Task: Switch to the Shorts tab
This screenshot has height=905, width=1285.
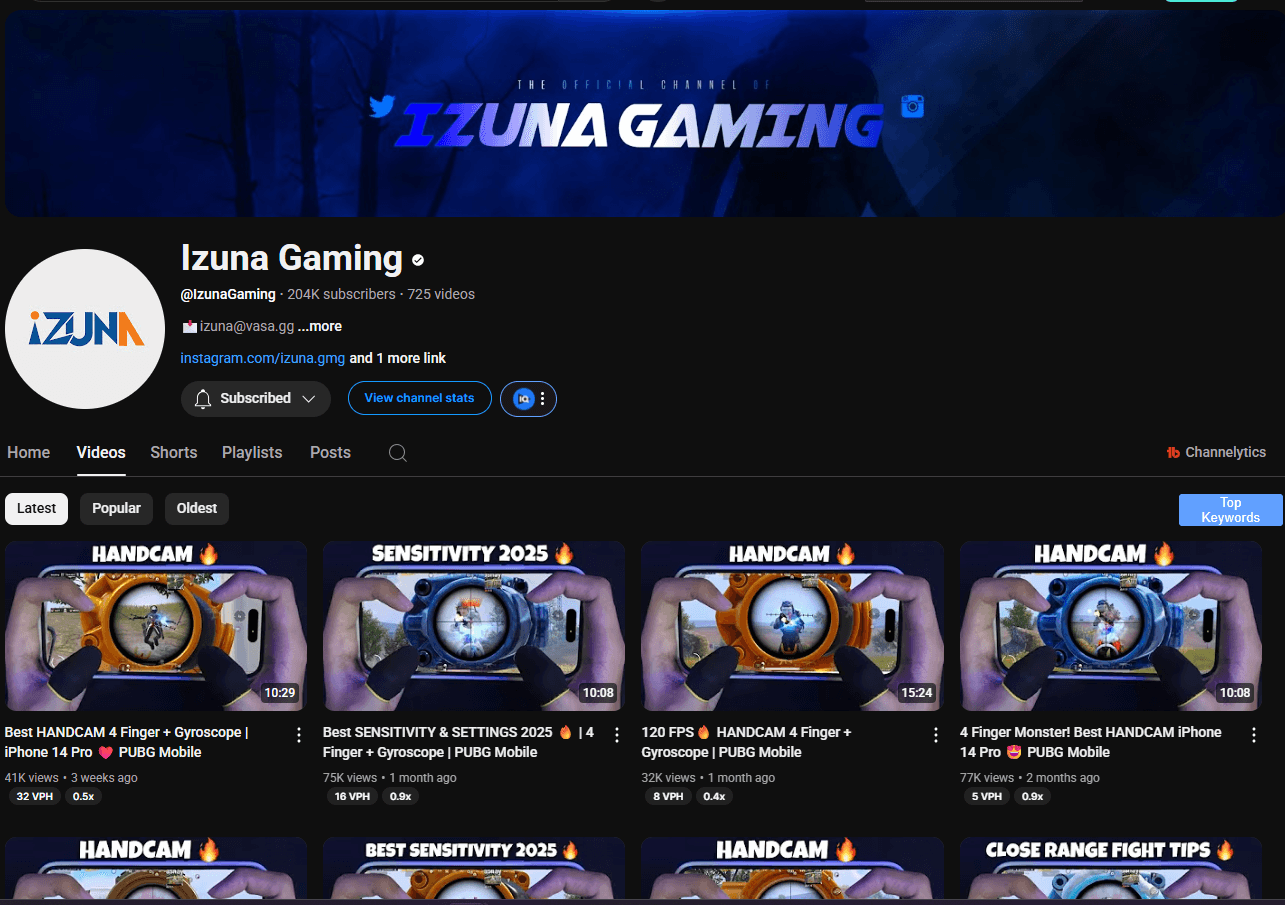Action: (174, 452)
